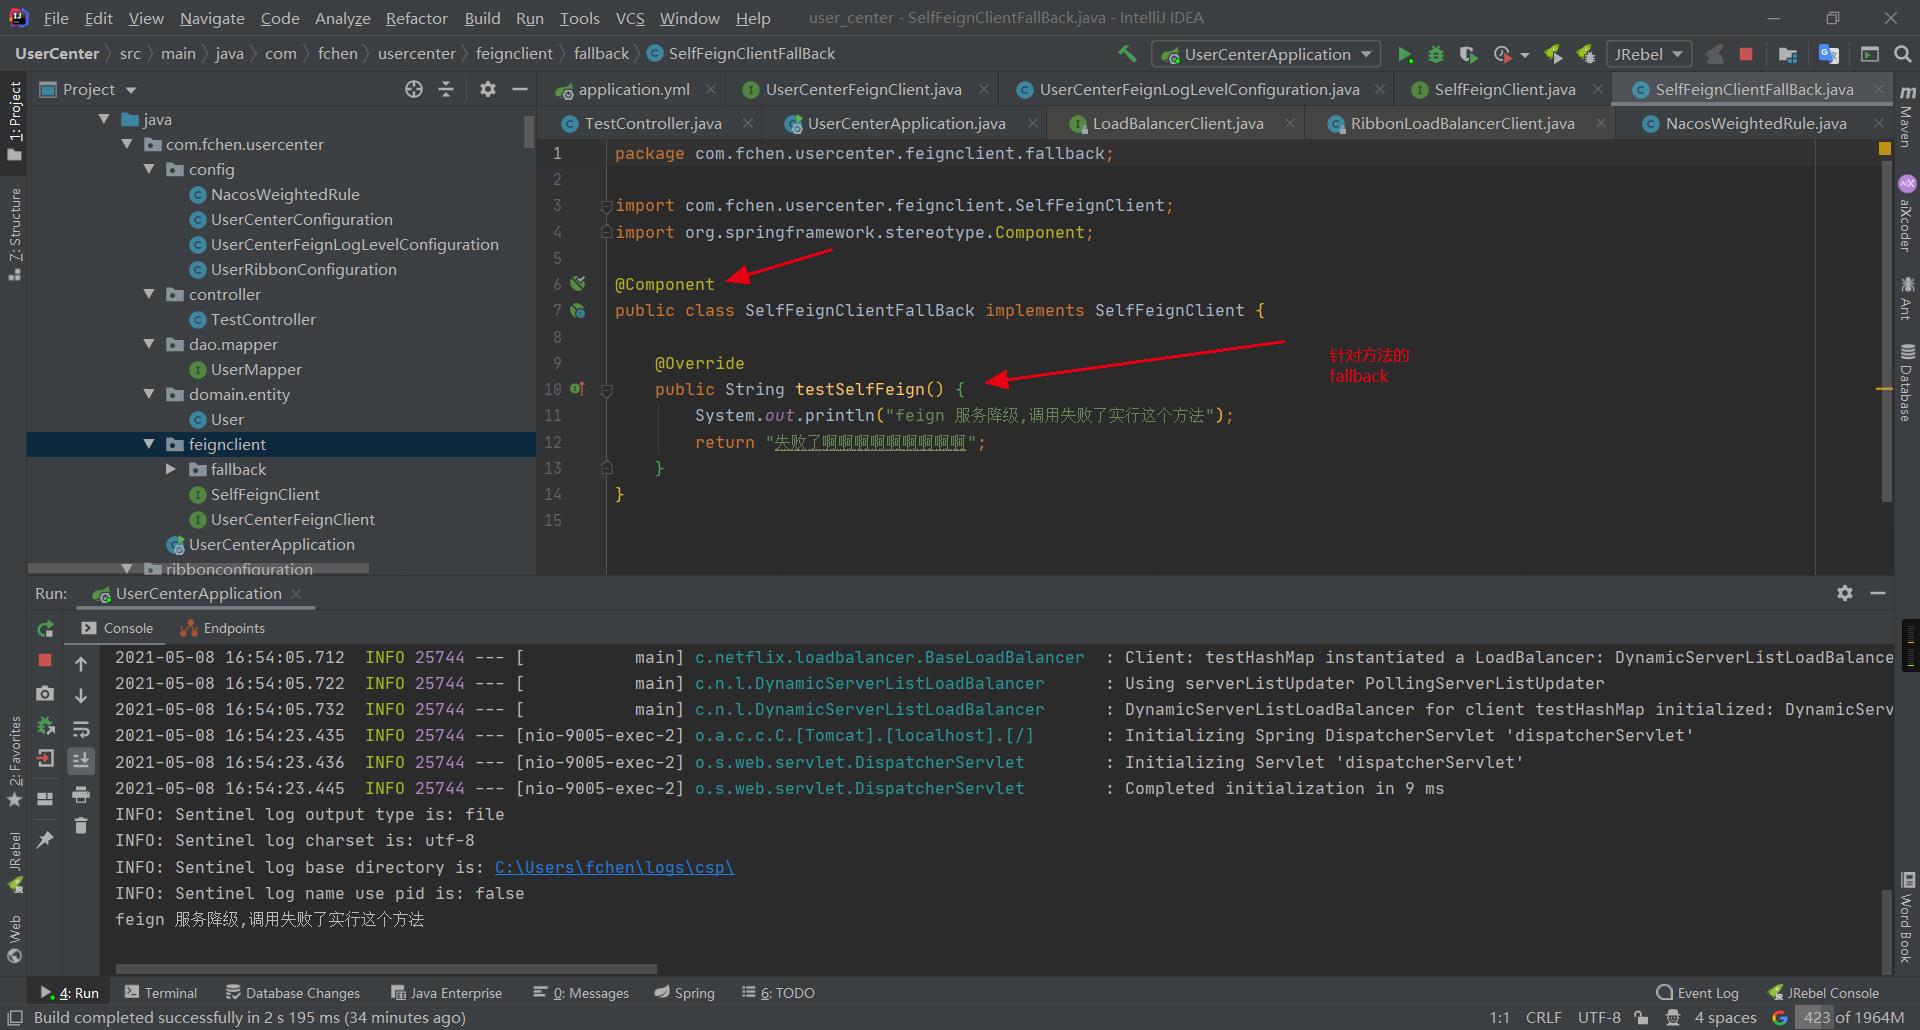
Task: Toggle the Structure tool window stripe button
Action: tap(14, 234)
